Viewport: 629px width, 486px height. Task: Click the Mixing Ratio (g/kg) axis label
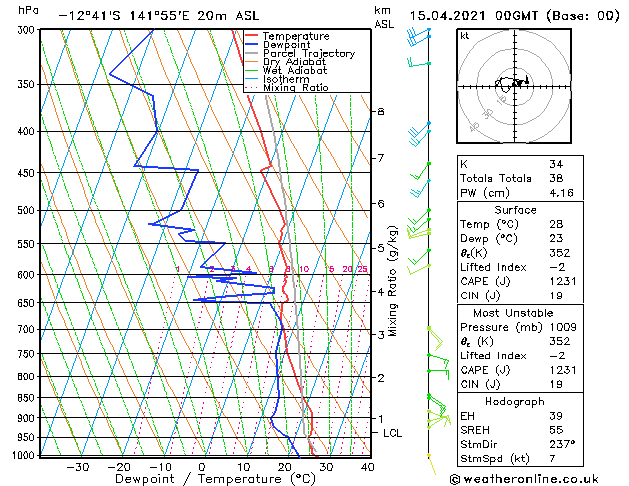[x=393, y=281]
